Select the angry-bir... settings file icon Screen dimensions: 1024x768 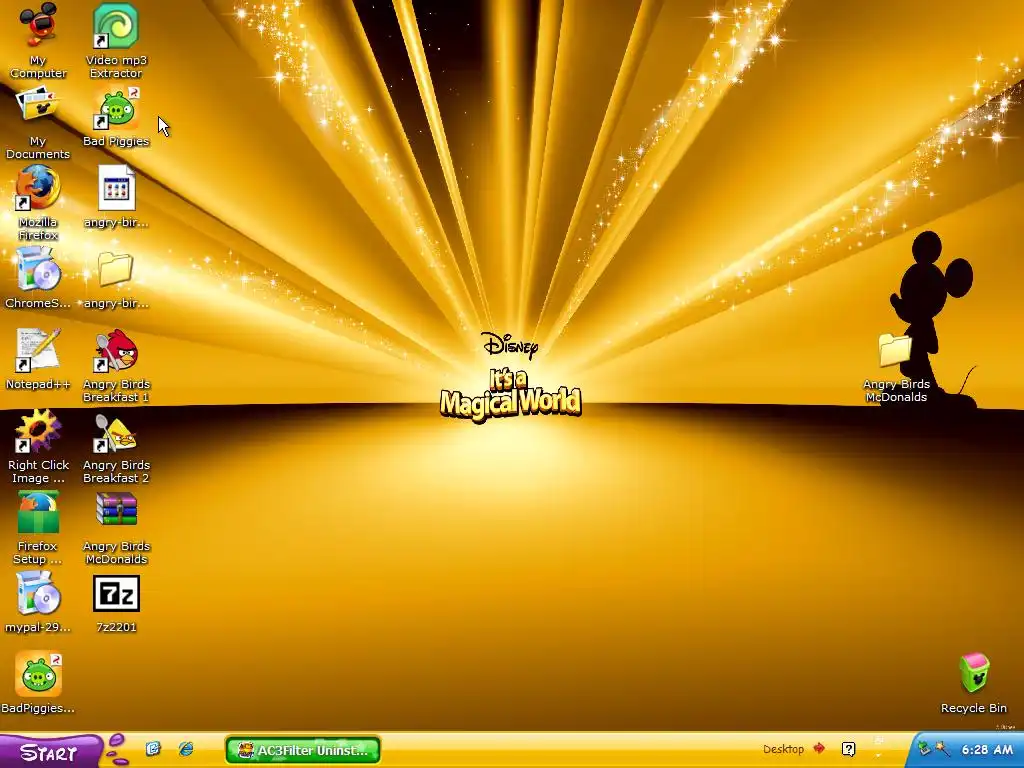point(116,188)
